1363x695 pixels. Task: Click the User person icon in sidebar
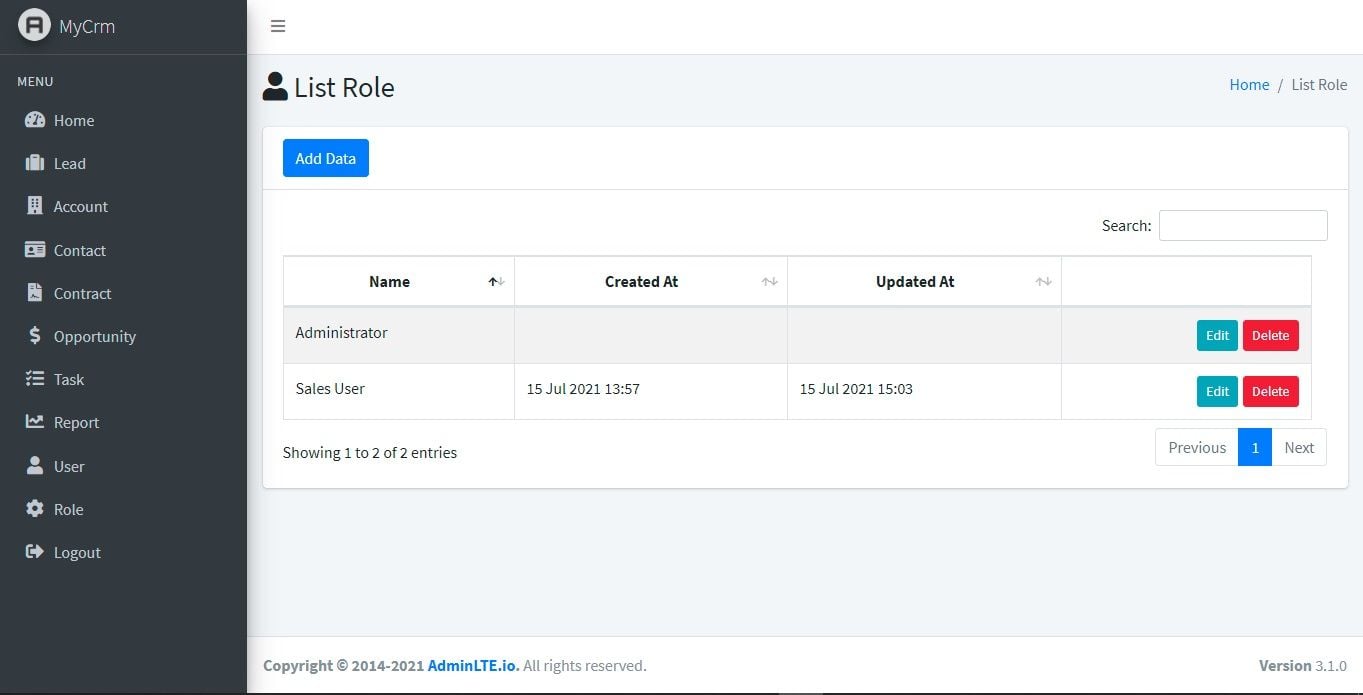pyautogui.click(x=35, y=466)
